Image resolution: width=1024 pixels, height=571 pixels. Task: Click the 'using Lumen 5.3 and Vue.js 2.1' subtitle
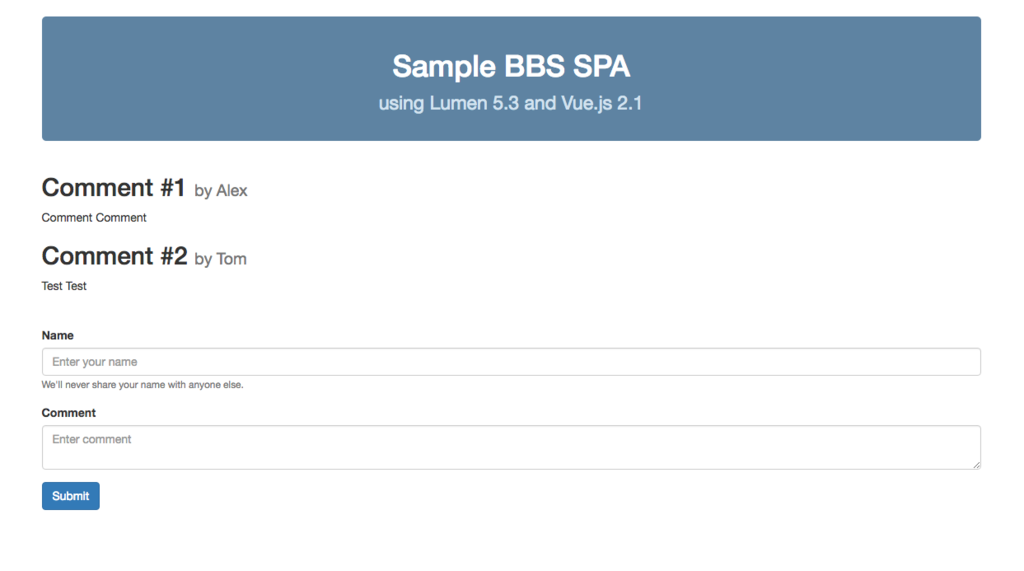tap(511, 103)
